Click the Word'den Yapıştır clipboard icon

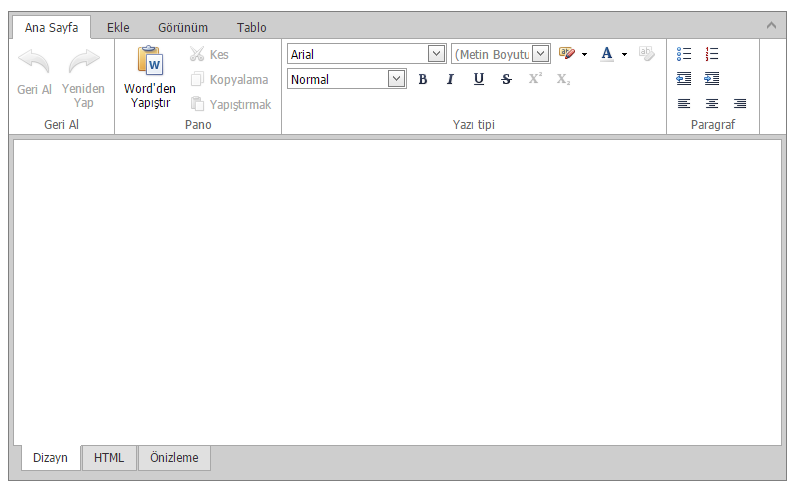click(150, 60)
